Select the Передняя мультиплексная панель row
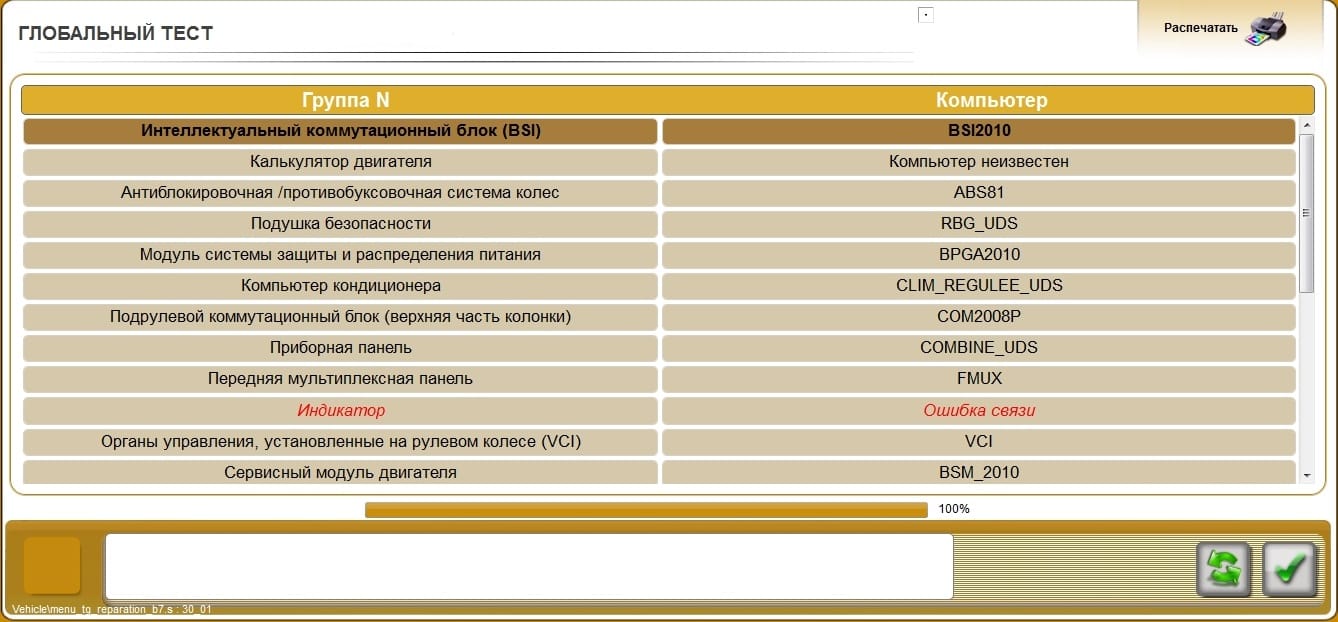 (x=340, y=379)
